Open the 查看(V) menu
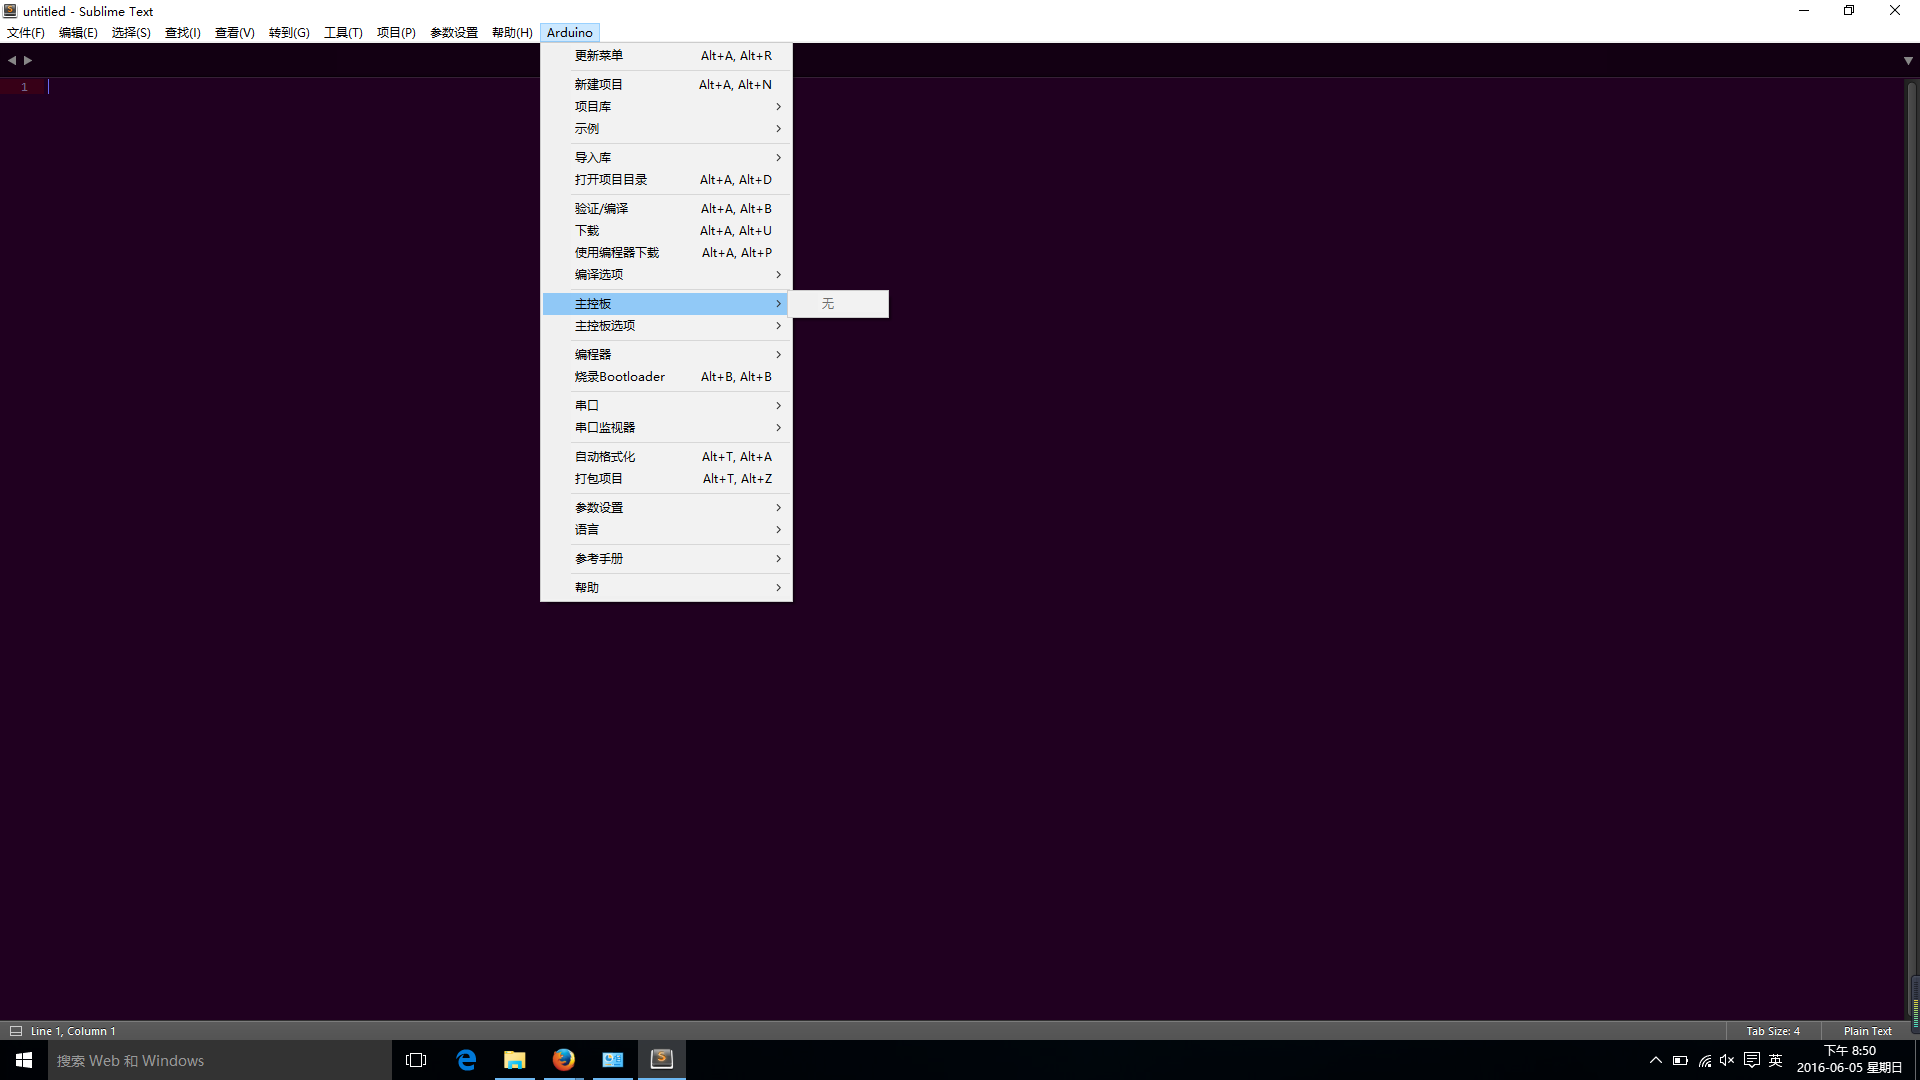This screenshot has height=1080, width=1920. click(x=235, y=33)
